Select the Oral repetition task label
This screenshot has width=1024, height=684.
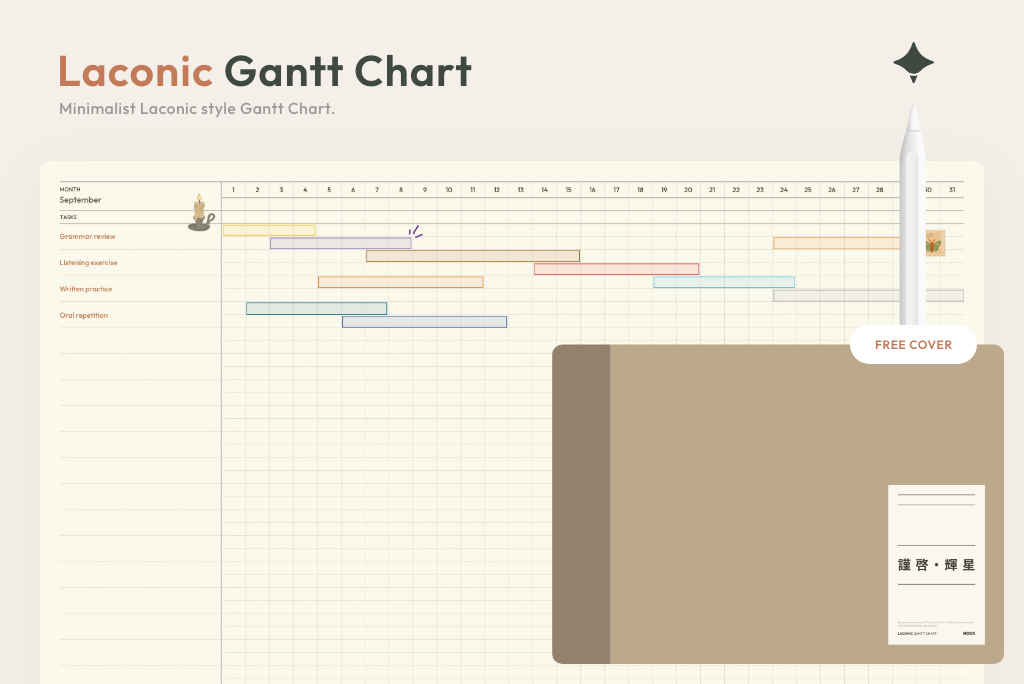click(84, 315)
